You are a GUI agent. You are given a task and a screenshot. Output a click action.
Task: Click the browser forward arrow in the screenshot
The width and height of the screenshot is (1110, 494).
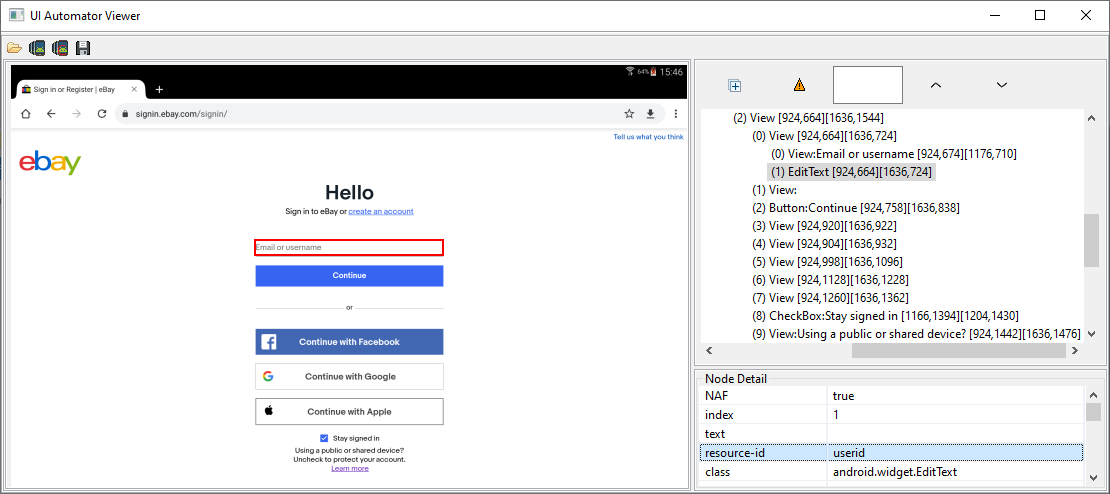(76, 114)
